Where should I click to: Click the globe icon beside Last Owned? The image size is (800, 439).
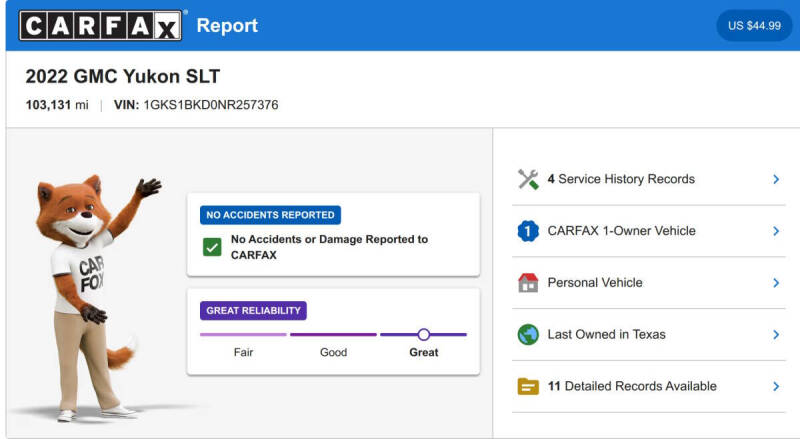click(x=528, y=335)
